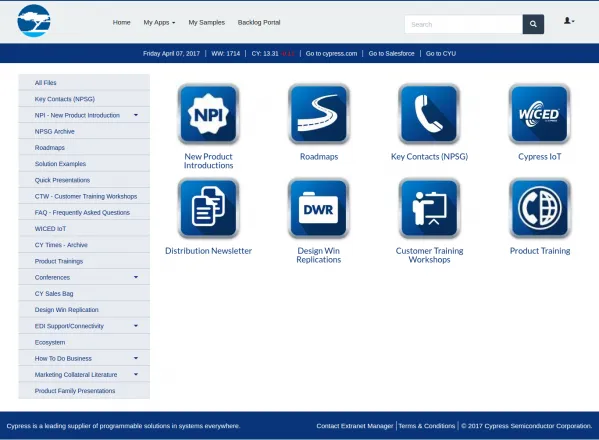Open WICED IoT sidebar entry
Image resolution: width=599 pixels, height=440 pixels.
(x=84, y=228)
